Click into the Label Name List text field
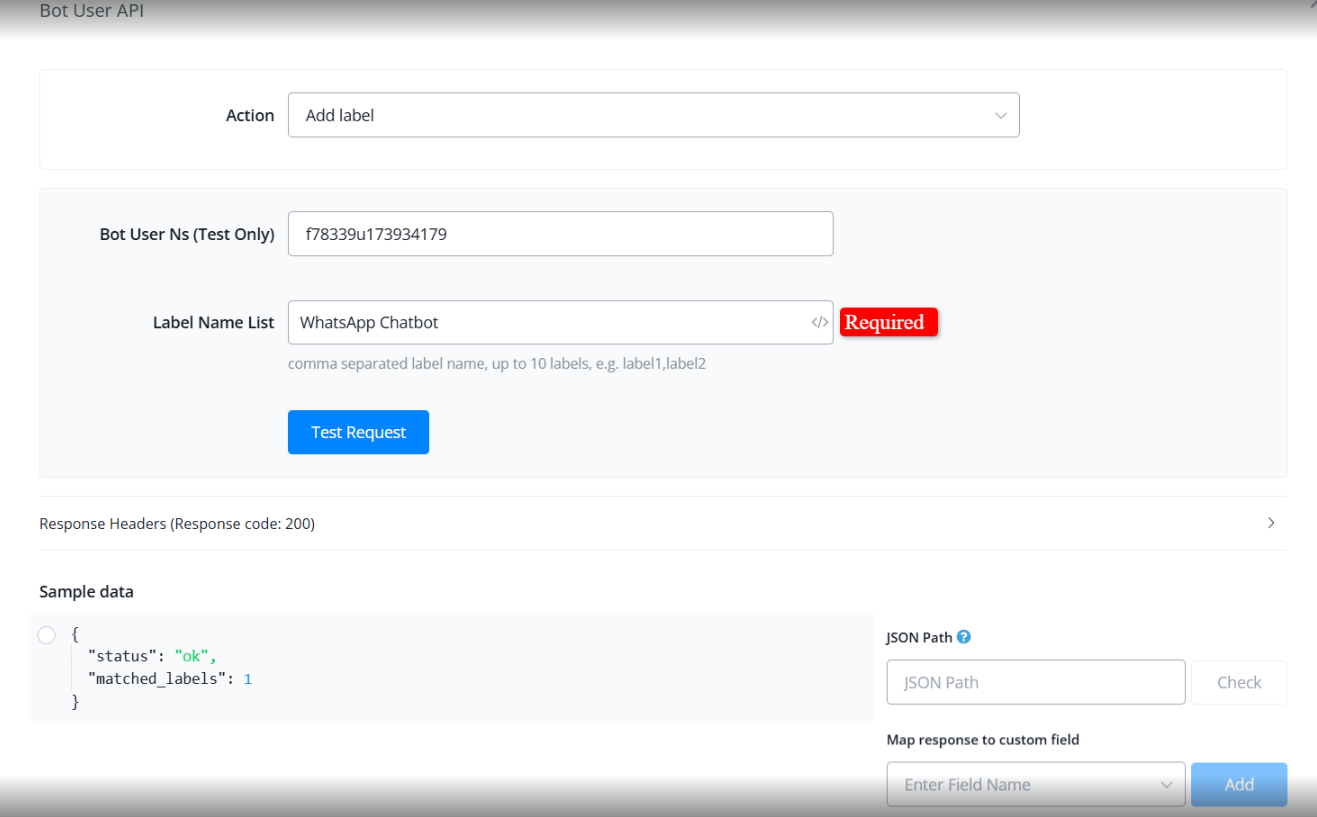The height and width of the screenshot is (817, 1317). pos(548,323)
